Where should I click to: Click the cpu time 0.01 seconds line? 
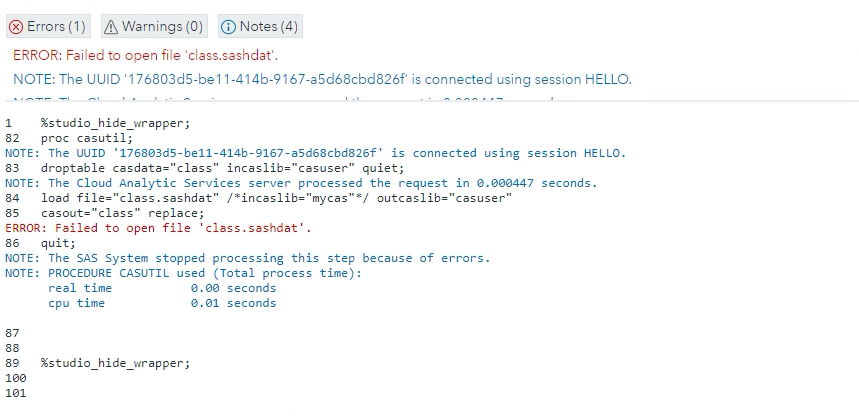(162, 303)
